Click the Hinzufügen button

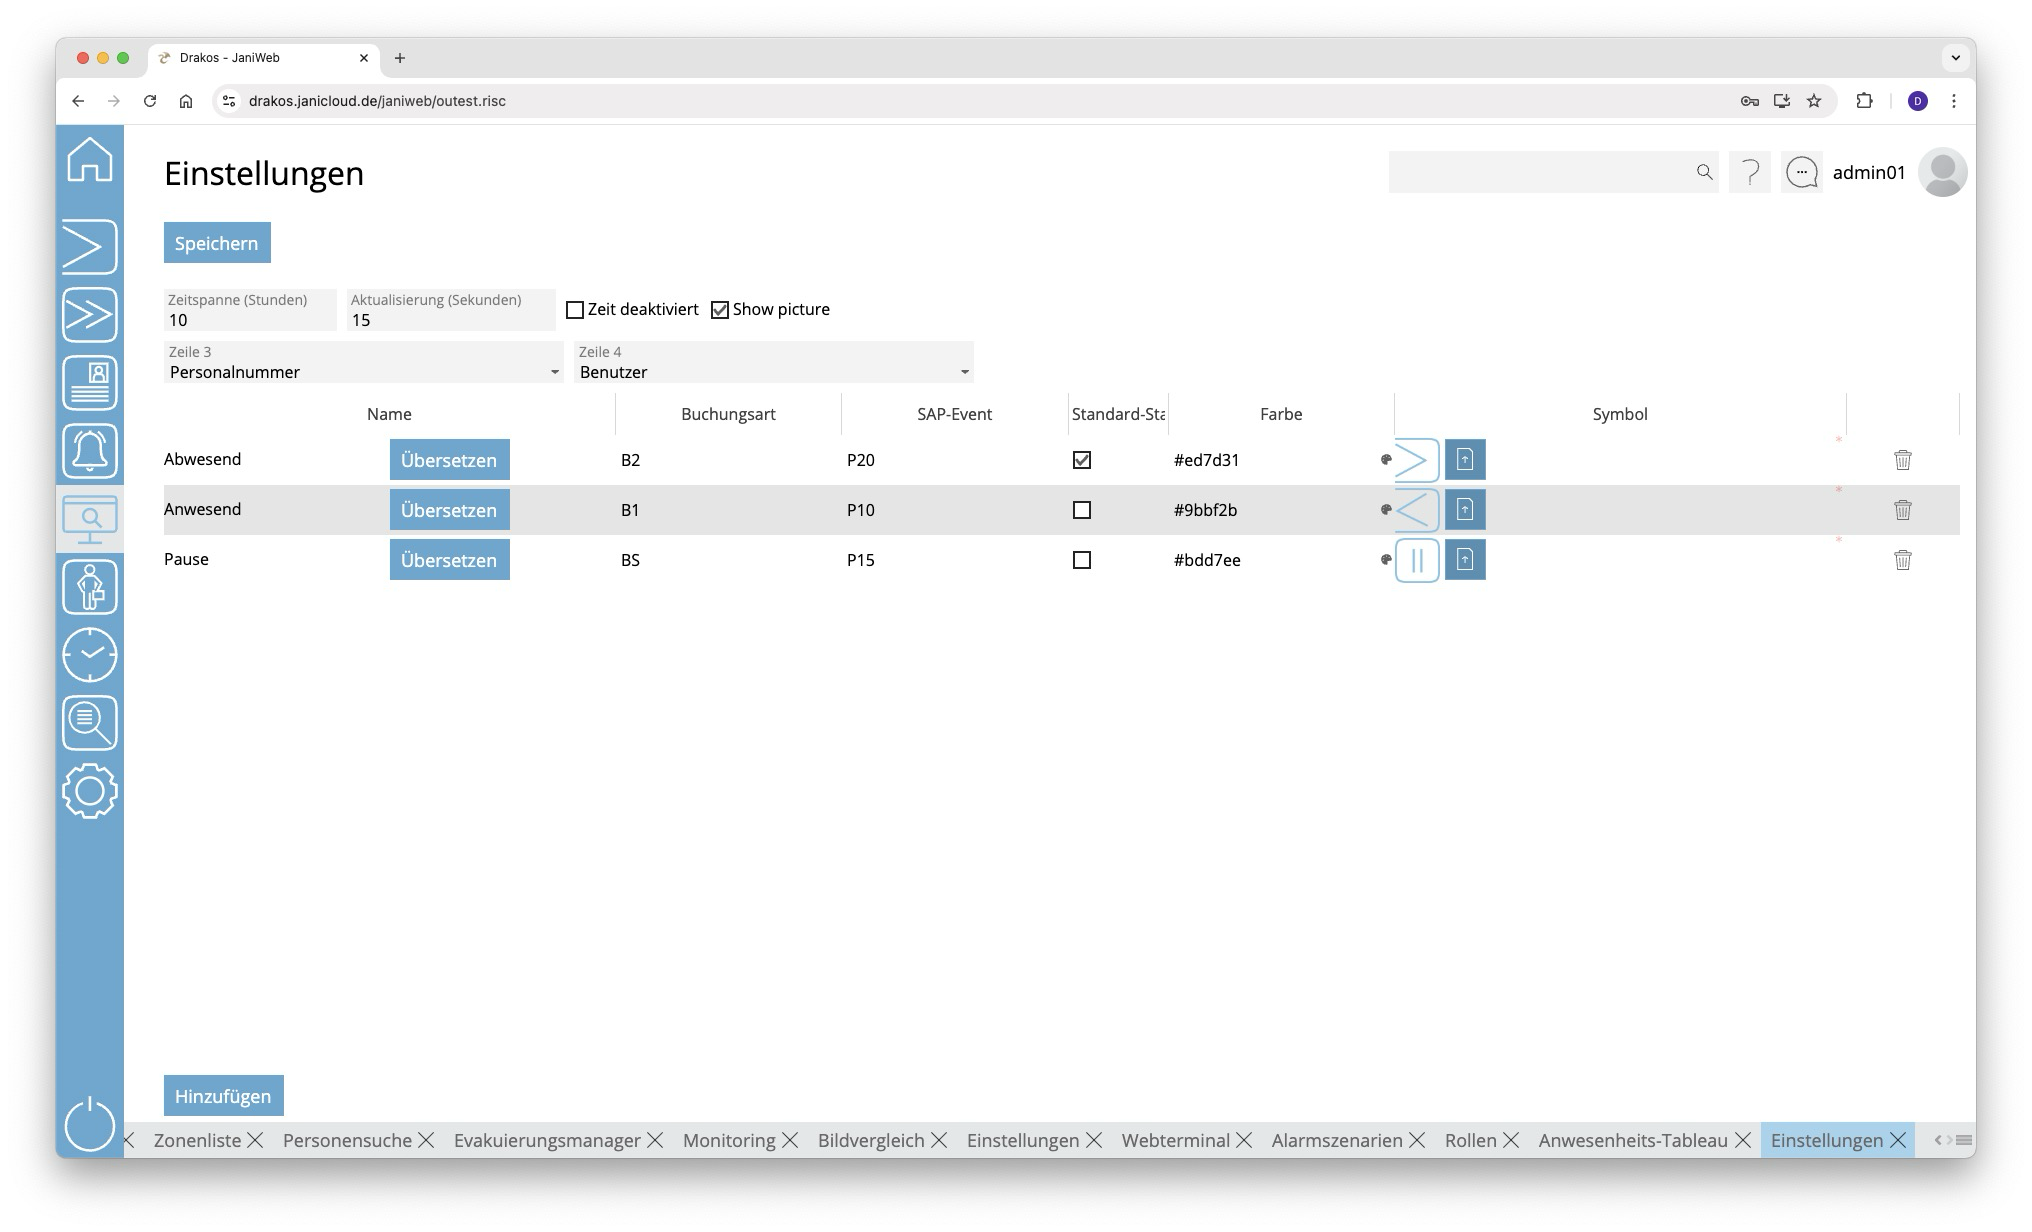pyautogui.click(x=223, y=1096)
